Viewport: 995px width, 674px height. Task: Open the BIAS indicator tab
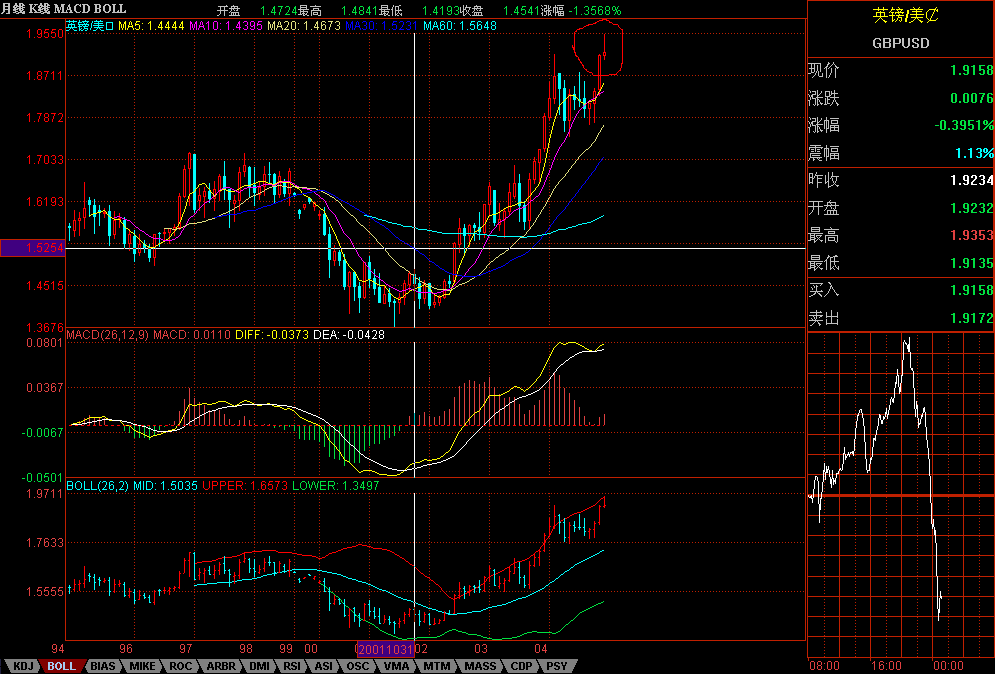click(103, 666)
